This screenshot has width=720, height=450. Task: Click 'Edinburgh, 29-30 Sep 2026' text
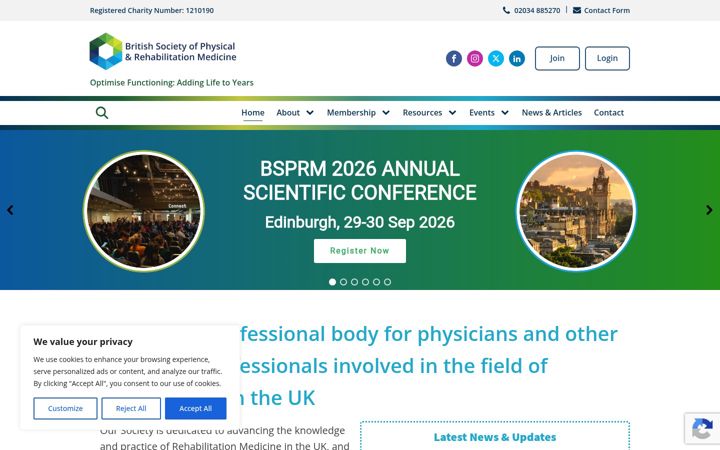click(360, 222)
